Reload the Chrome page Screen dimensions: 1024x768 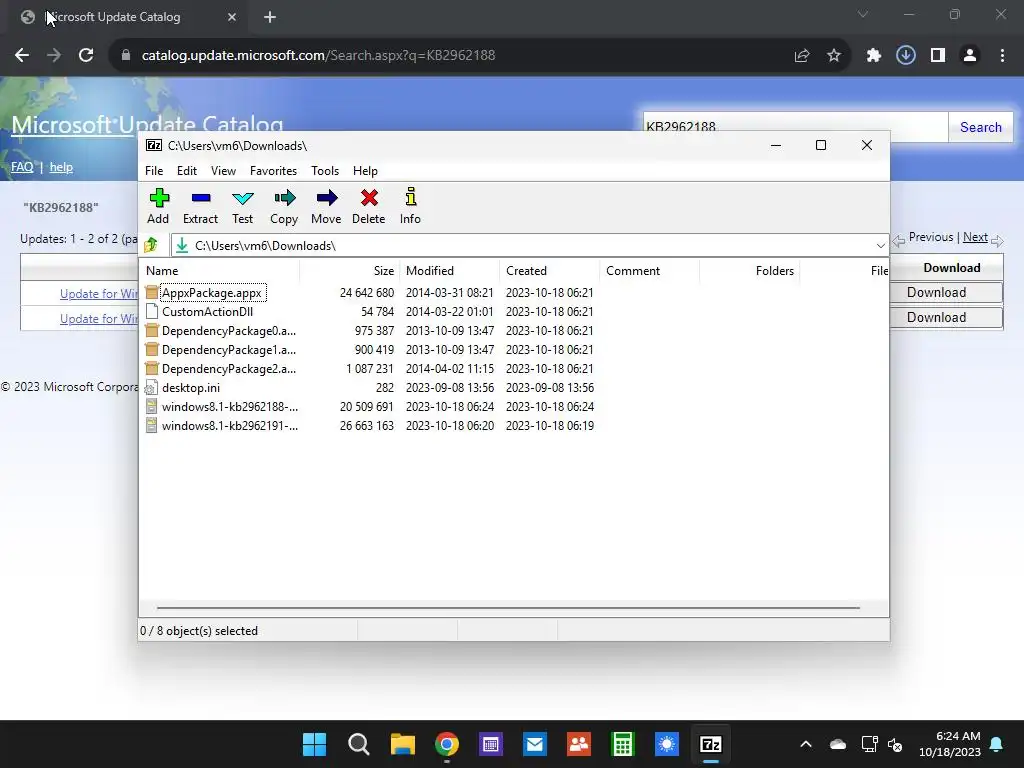[86, 56]
